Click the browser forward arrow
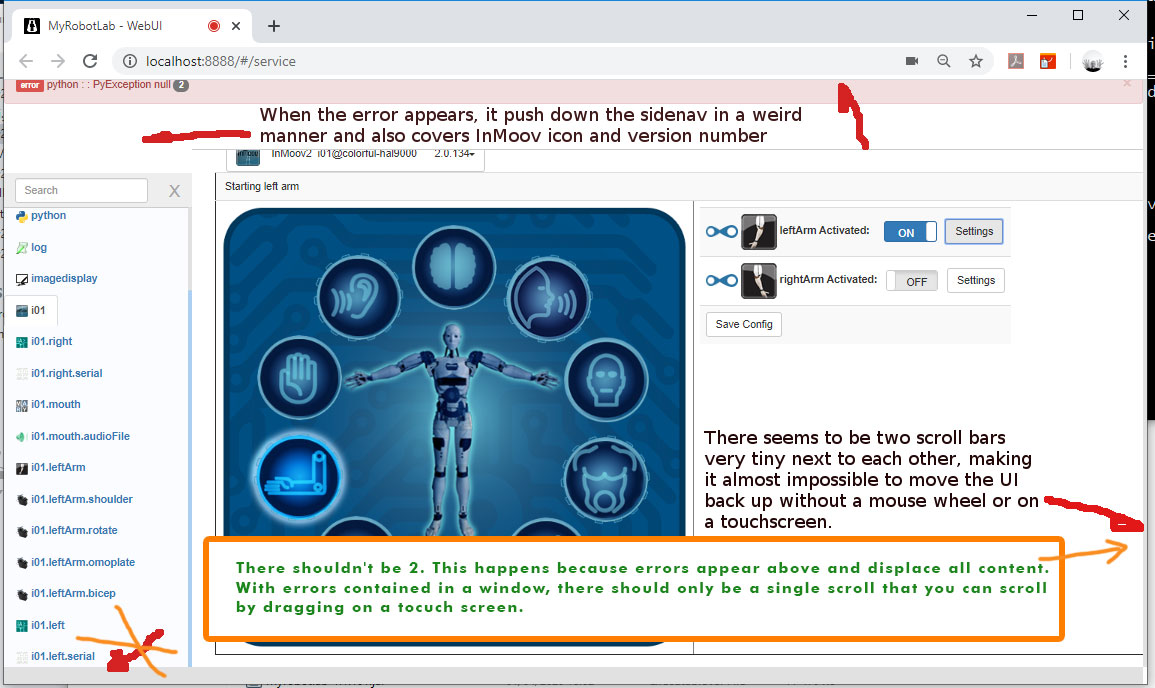Screen dimensions: 1155x688 point(57,61)
